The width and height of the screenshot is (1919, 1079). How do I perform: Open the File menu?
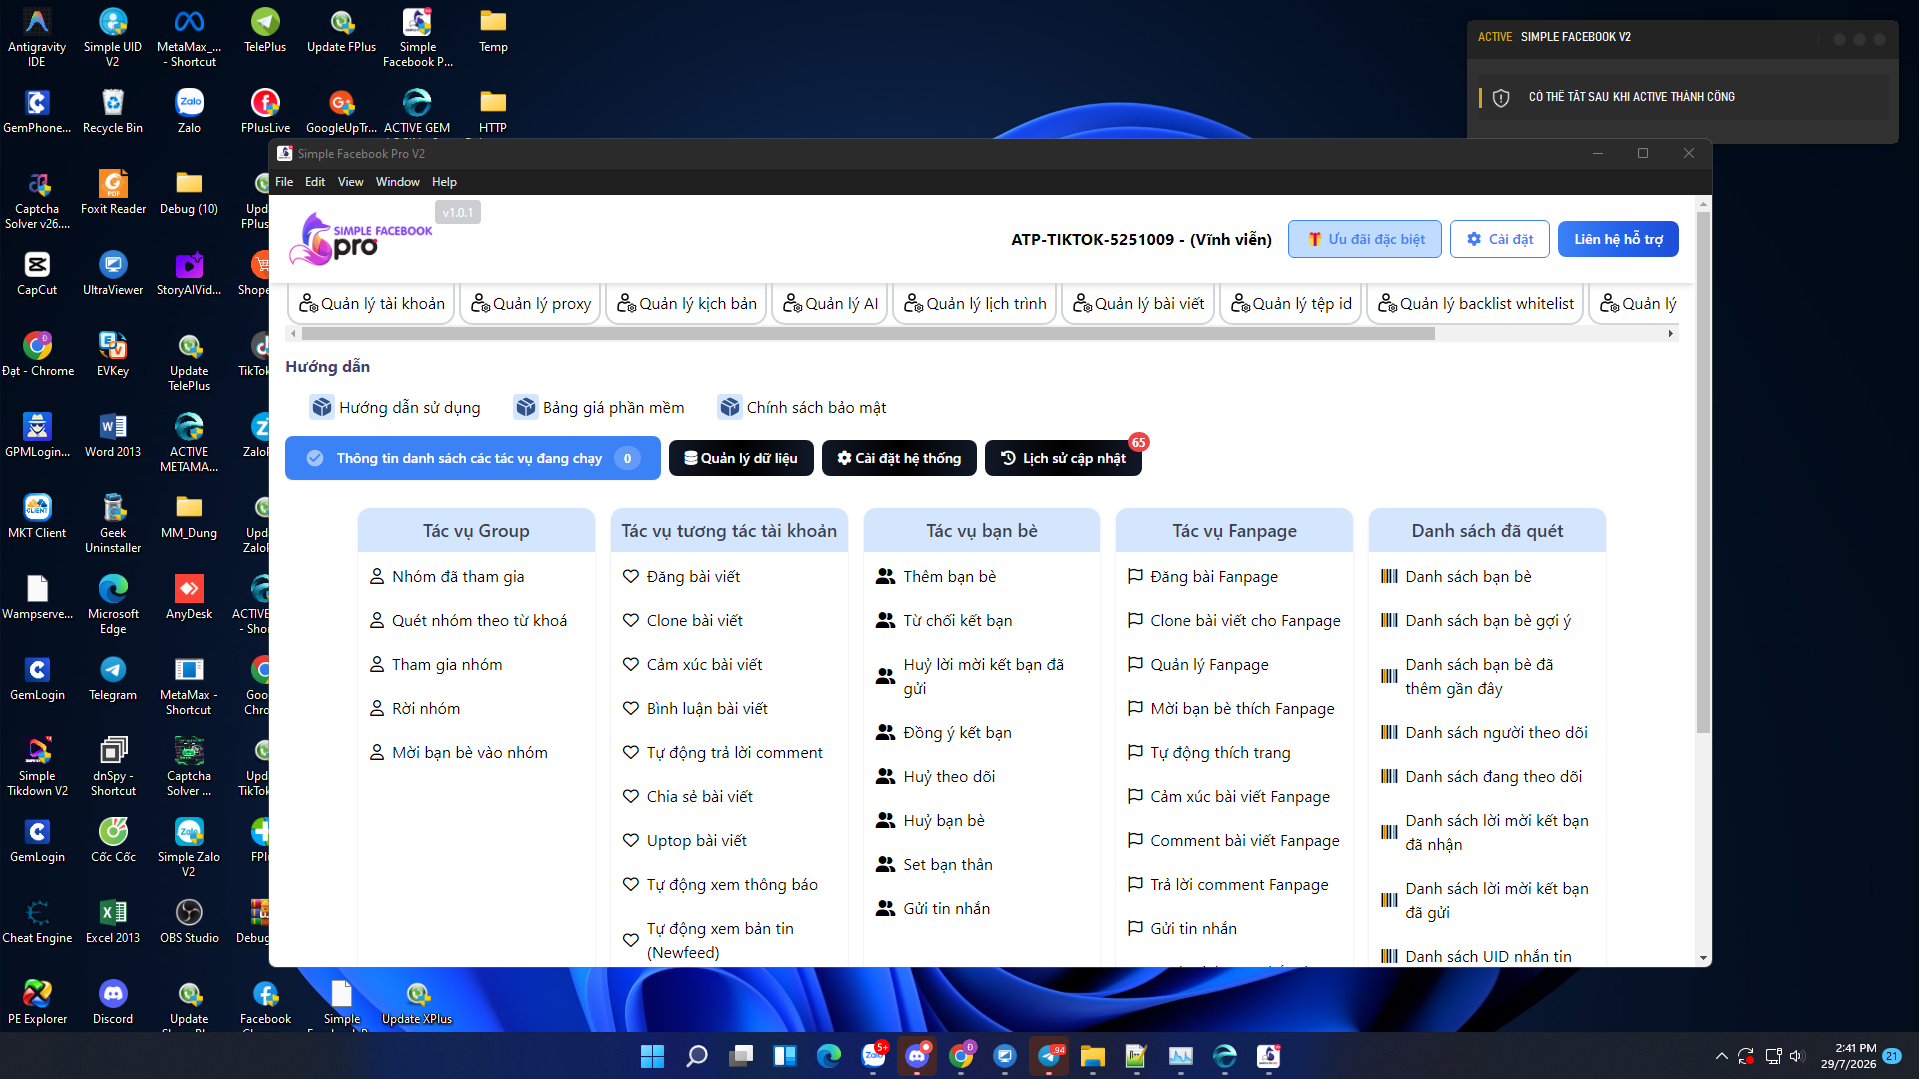coord(284,182)
